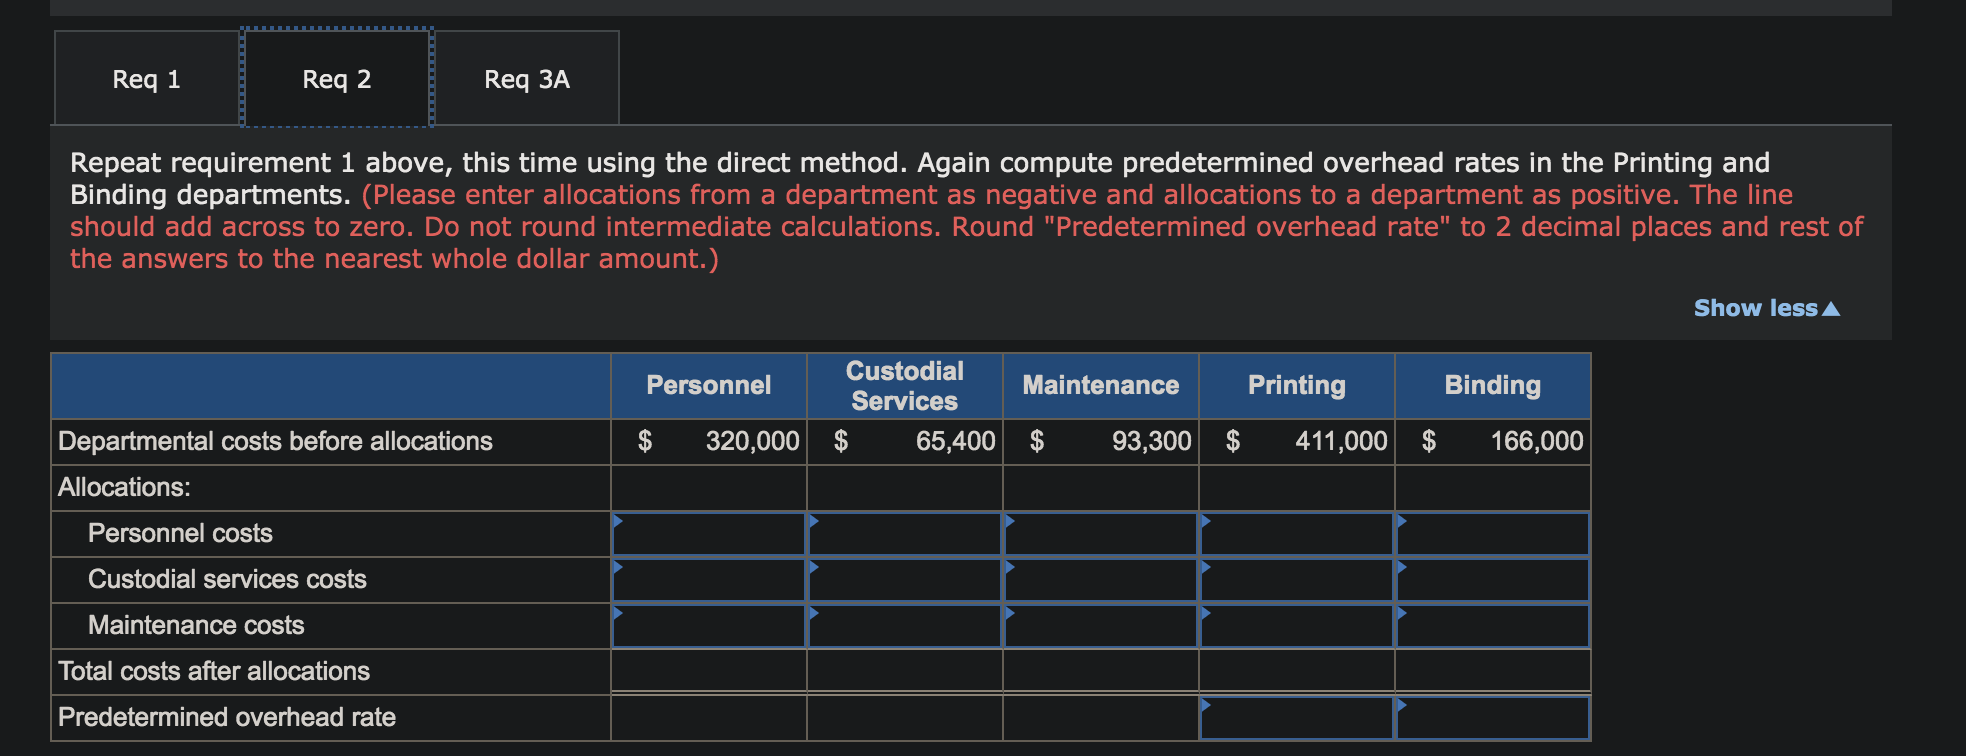The image size is (1966, 756).
Task: Click the Custodial Services column header
Action: (905, 386)
